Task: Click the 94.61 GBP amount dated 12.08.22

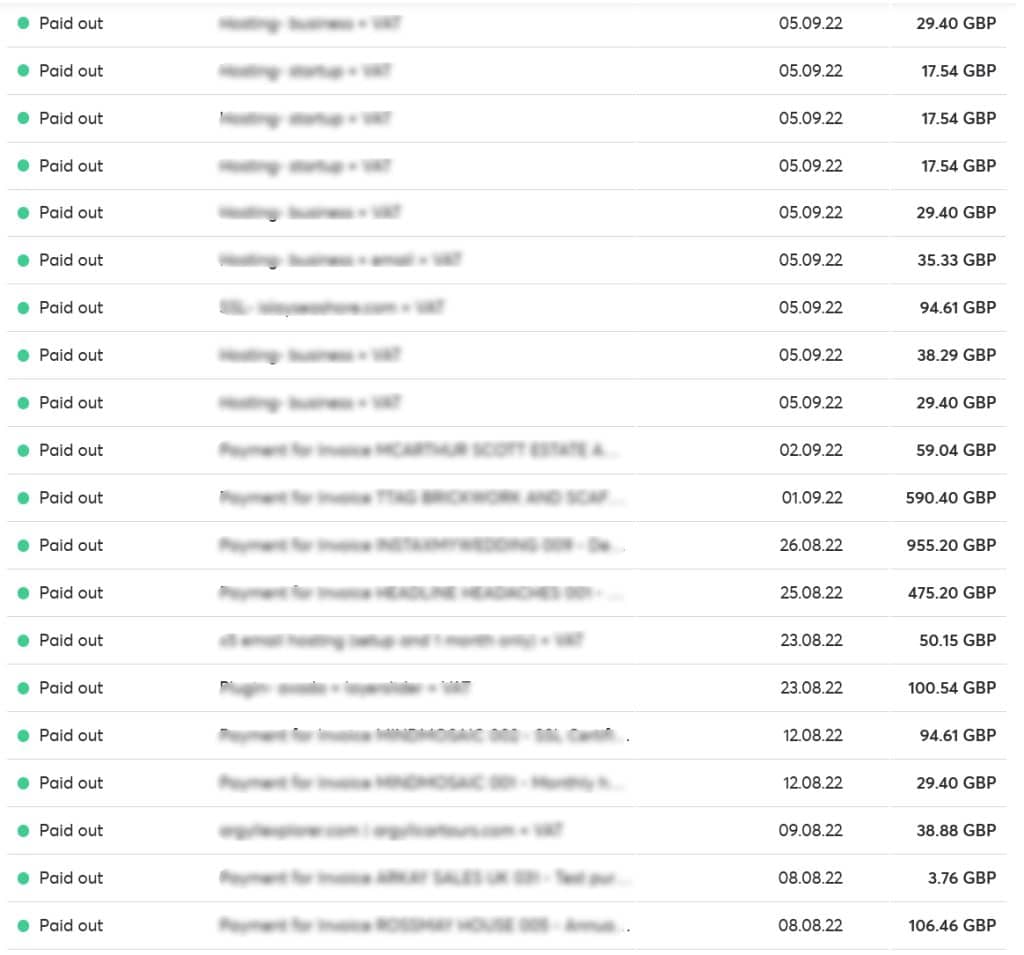Action: pyautogui.click(x=957, y=736)
